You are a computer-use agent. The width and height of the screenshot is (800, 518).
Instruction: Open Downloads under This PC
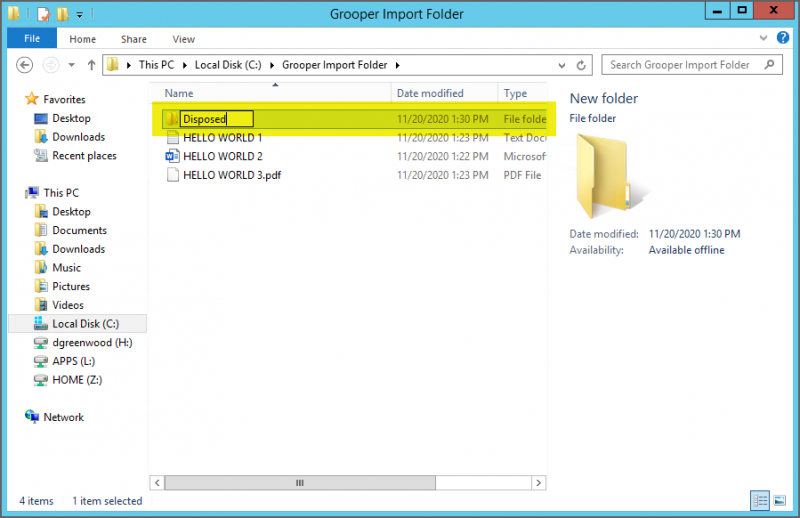[x=79, y=249]
